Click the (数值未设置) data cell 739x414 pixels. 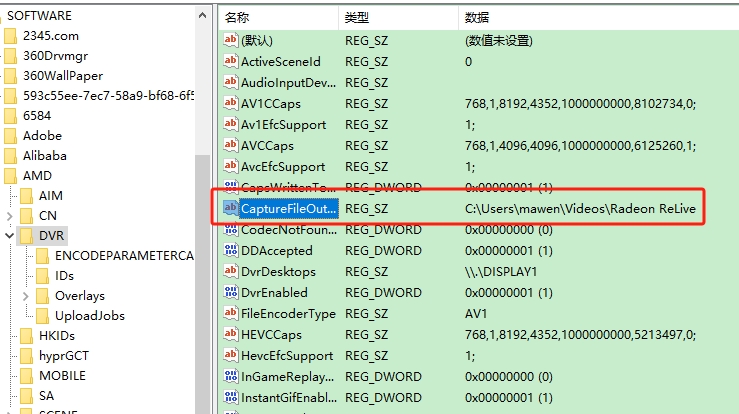coord(499,41)
